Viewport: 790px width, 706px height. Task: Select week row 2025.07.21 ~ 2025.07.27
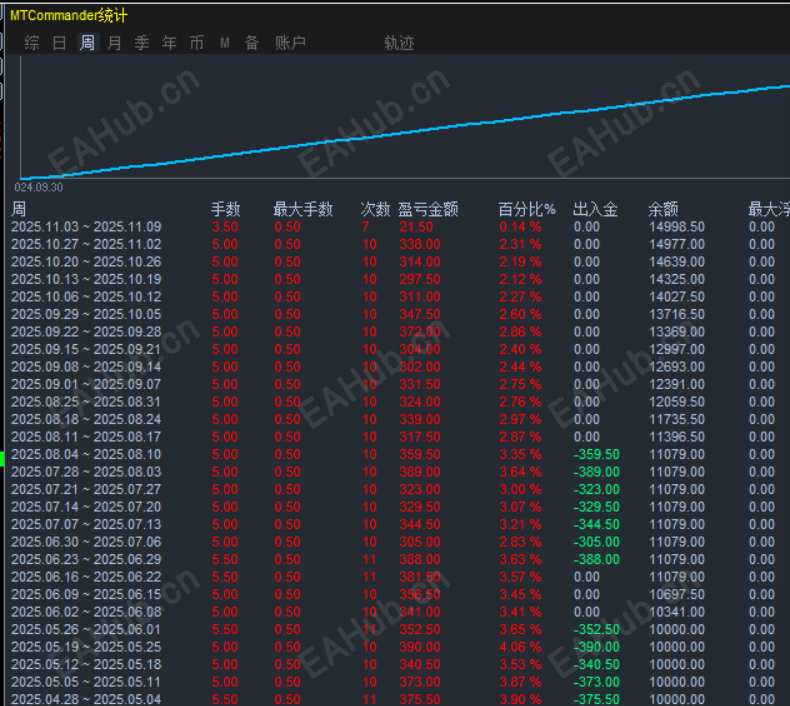point(398,489)
